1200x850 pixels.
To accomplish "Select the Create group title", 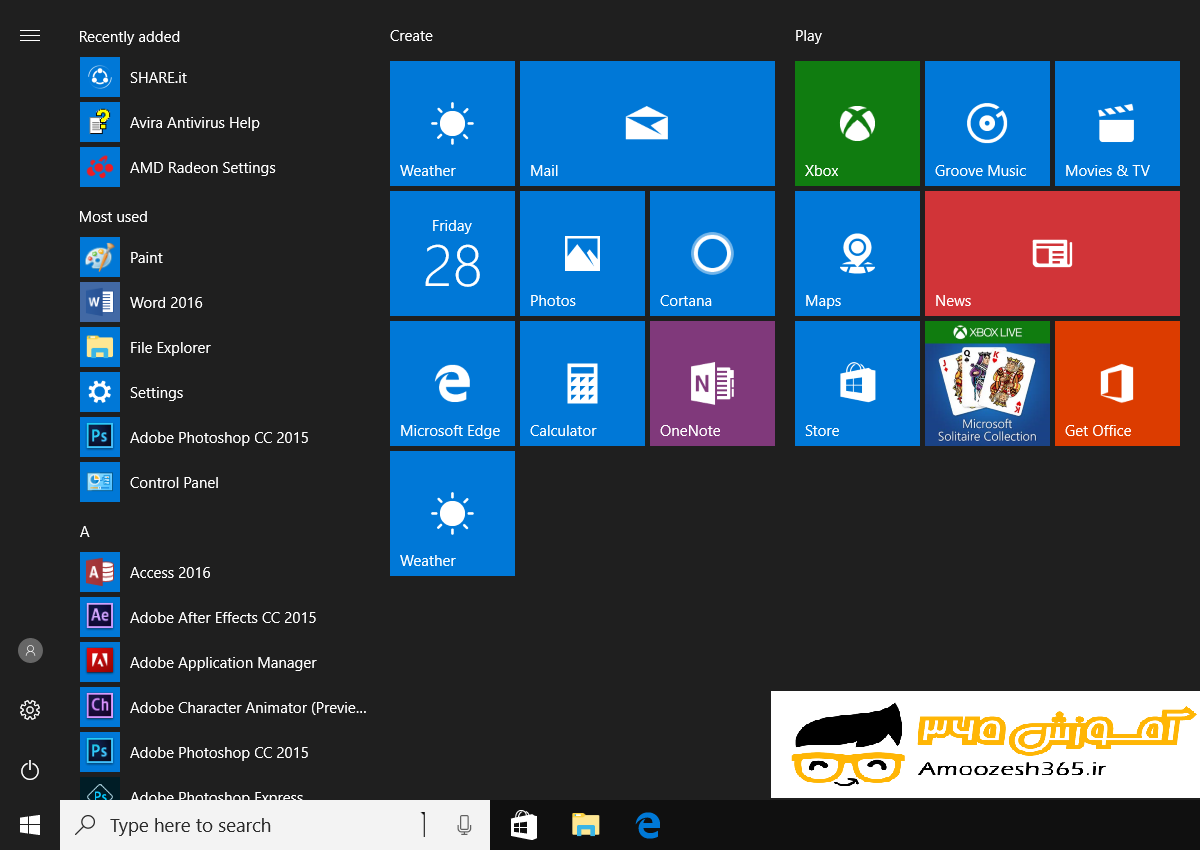I will [411, 36].
